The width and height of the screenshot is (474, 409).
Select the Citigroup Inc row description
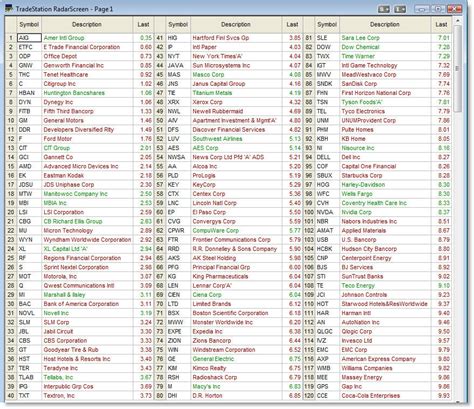pyautogui.click(x=60, y=84)
